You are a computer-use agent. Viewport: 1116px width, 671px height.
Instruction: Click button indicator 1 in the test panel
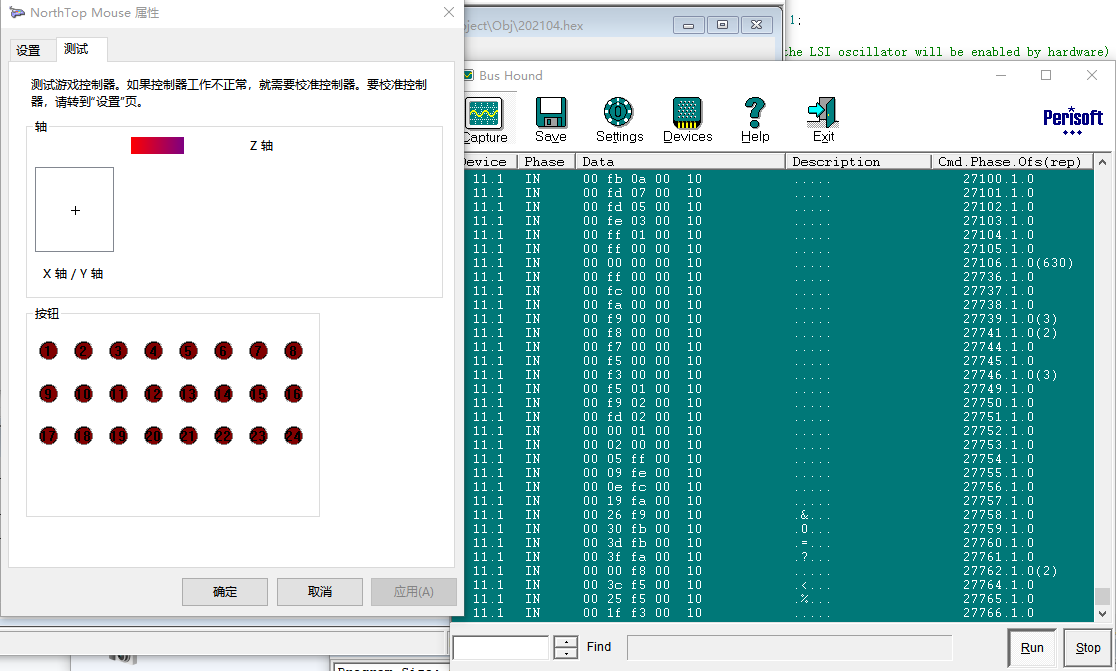tap(49, 351)
